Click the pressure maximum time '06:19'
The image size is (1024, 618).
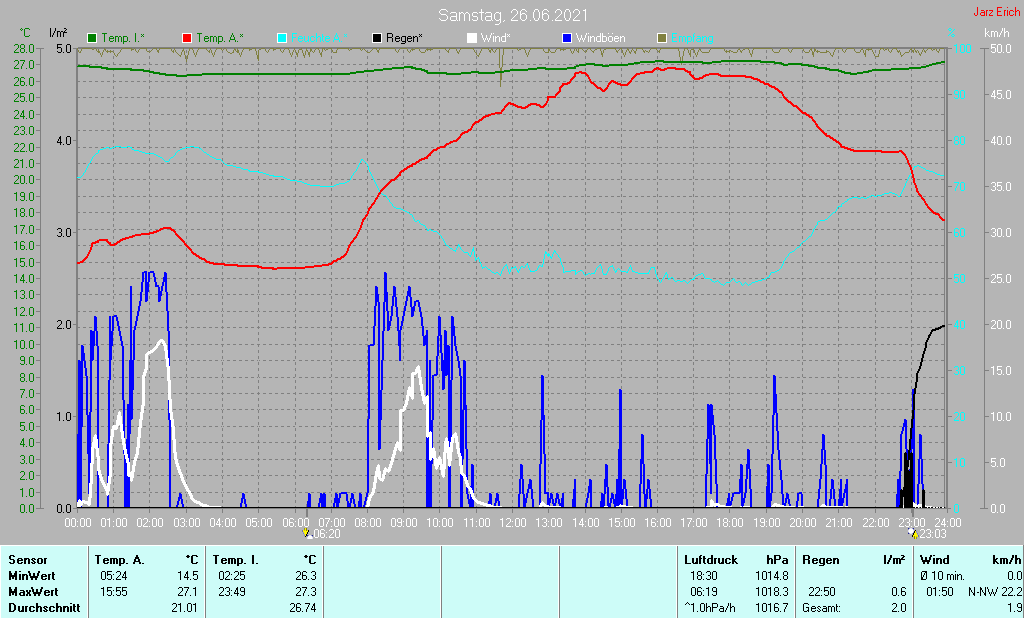pos(703,591)
